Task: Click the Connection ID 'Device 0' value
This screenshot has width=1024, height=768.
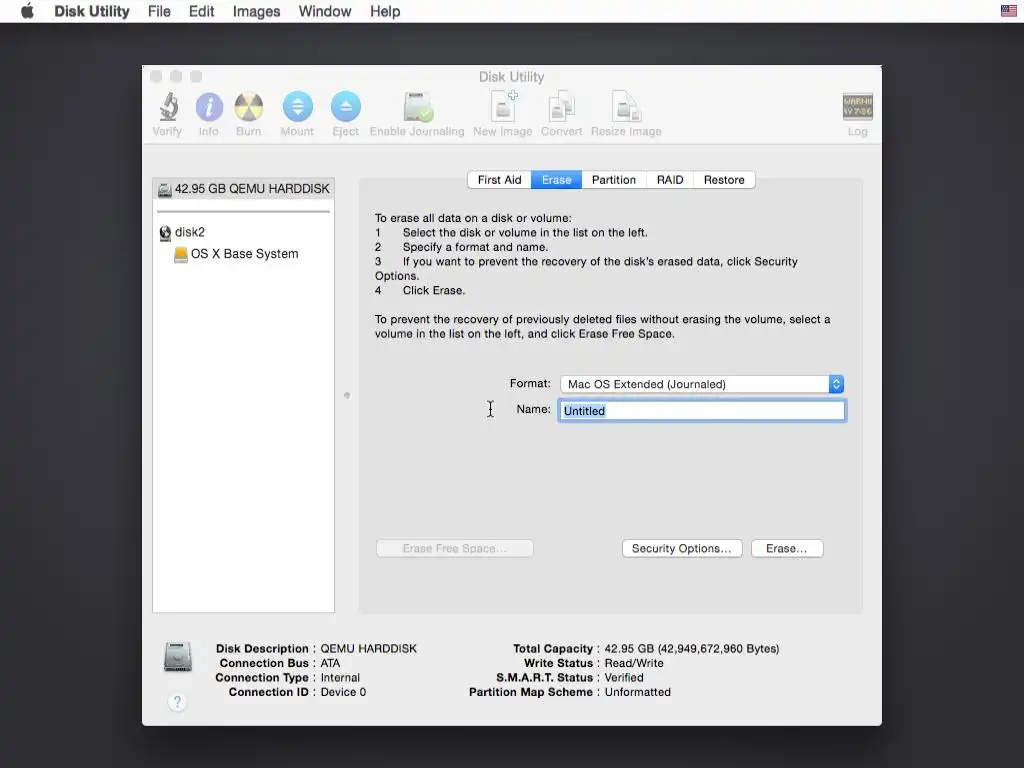Action: click(x=343, y=692)
